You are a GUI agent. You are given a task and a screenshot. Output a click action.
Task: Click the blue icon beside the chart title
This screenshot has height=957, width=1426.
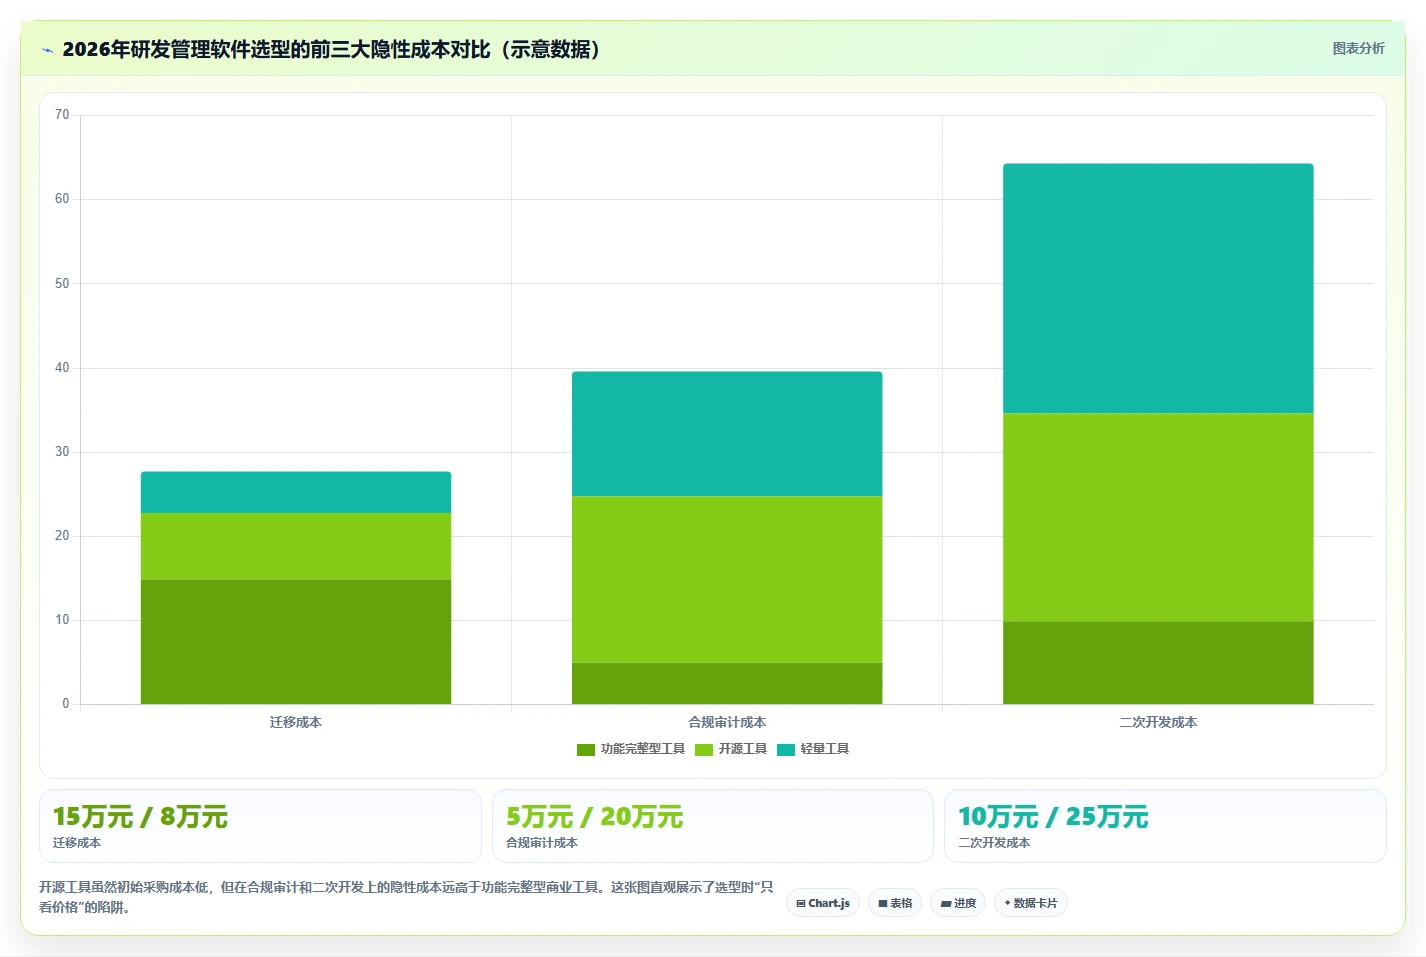(47, 50)
